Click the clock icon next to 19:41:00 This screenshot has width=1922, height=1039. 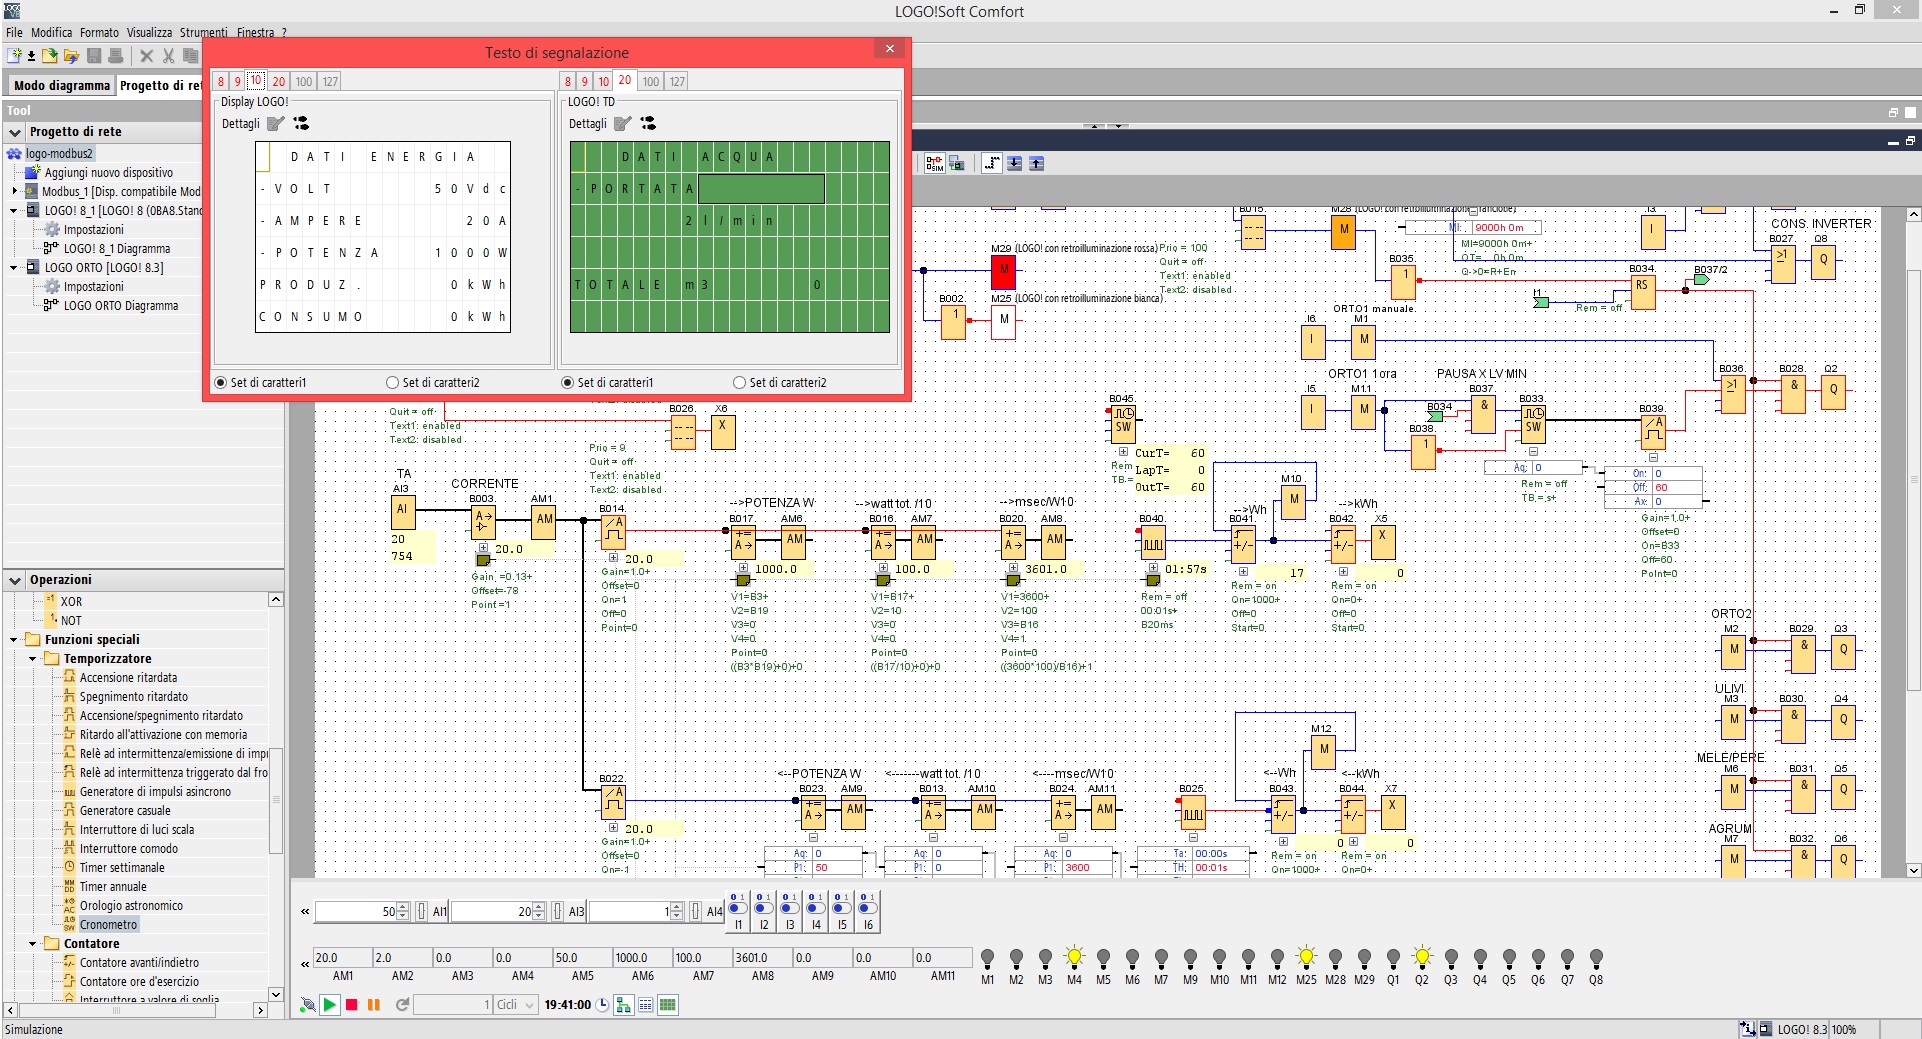602,1005
